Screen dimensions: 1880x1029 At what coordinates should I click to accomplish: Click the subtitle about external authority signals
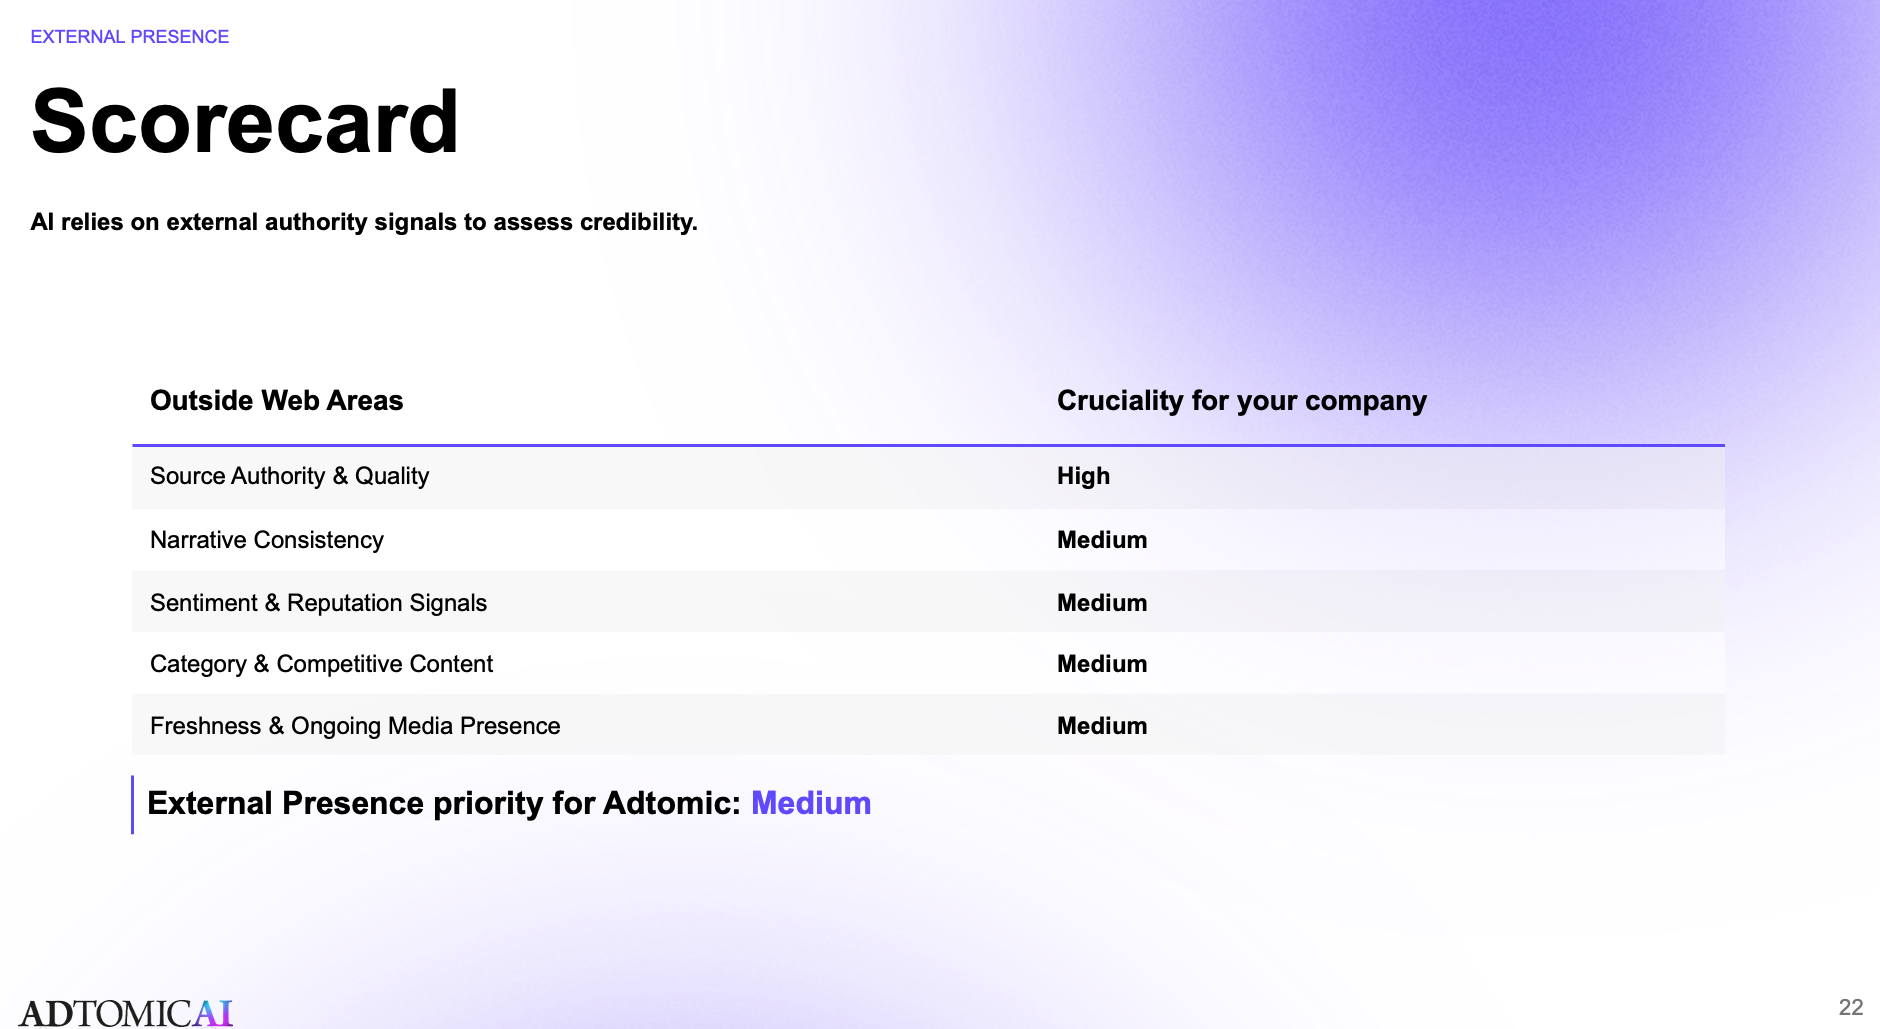click(364, 222)
